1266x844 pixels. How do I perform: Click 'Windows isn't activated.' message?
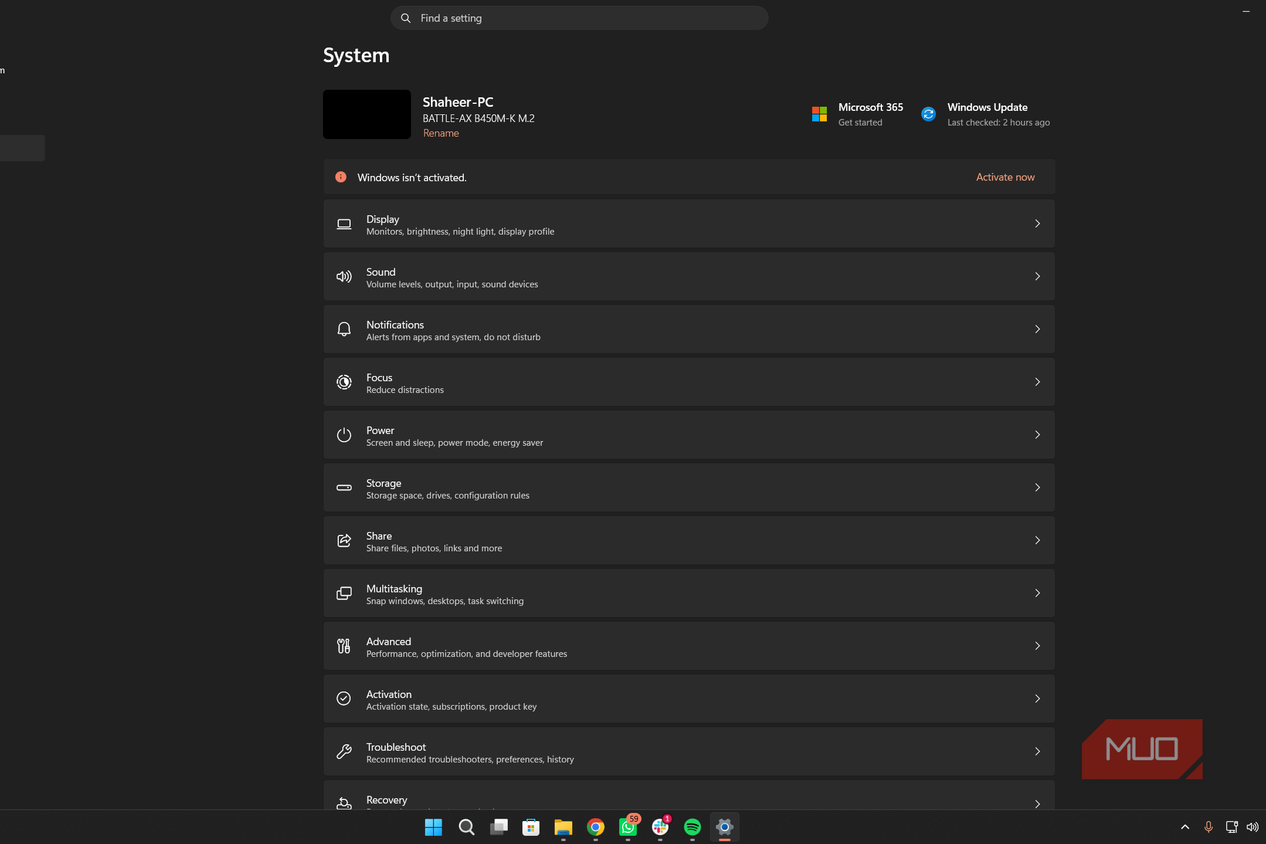coord(412,178)
